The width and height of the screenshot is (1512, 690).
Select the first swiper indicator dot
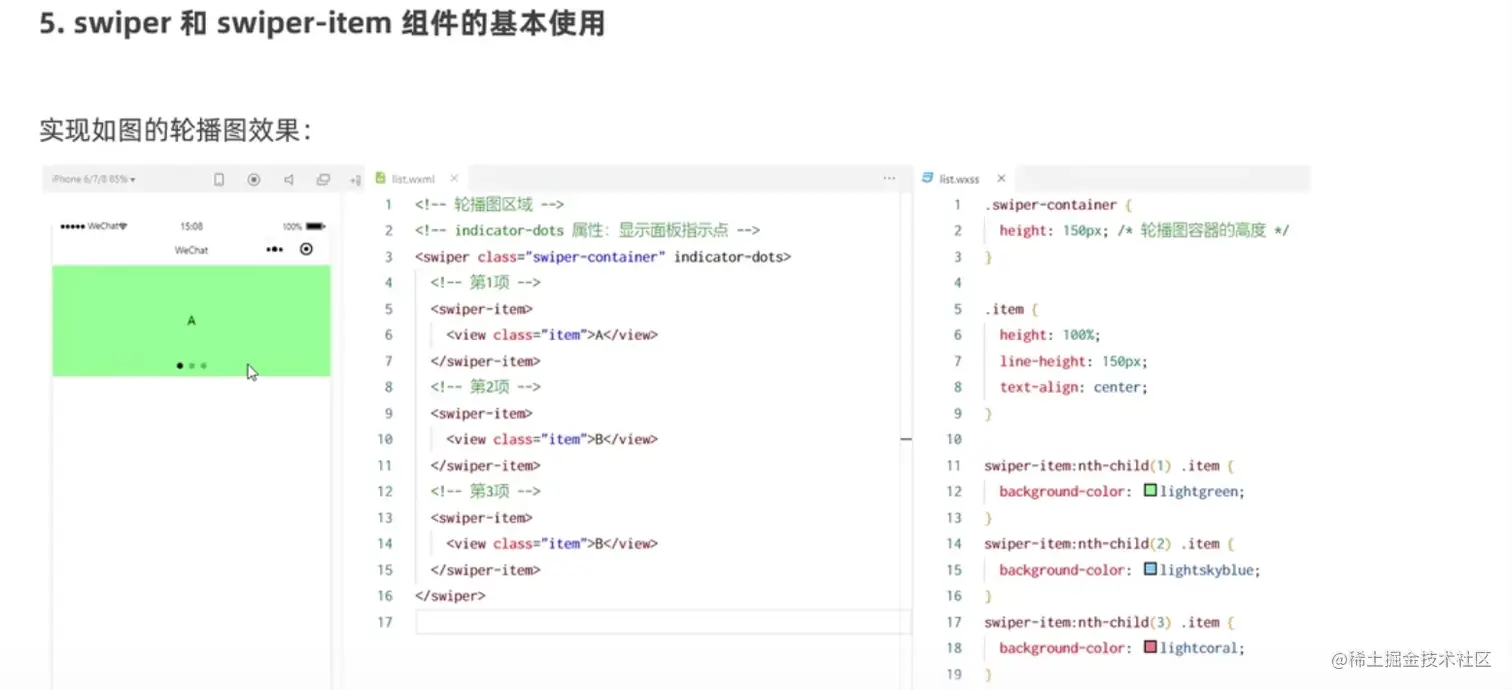pyautogui.click(x=180, y=366)
